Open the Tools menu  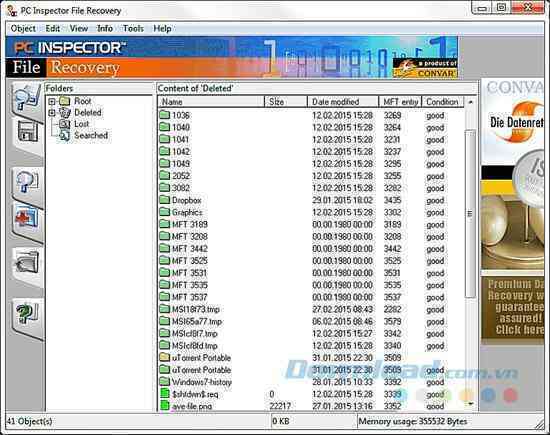pyautogui.click(x=133, y=28)
